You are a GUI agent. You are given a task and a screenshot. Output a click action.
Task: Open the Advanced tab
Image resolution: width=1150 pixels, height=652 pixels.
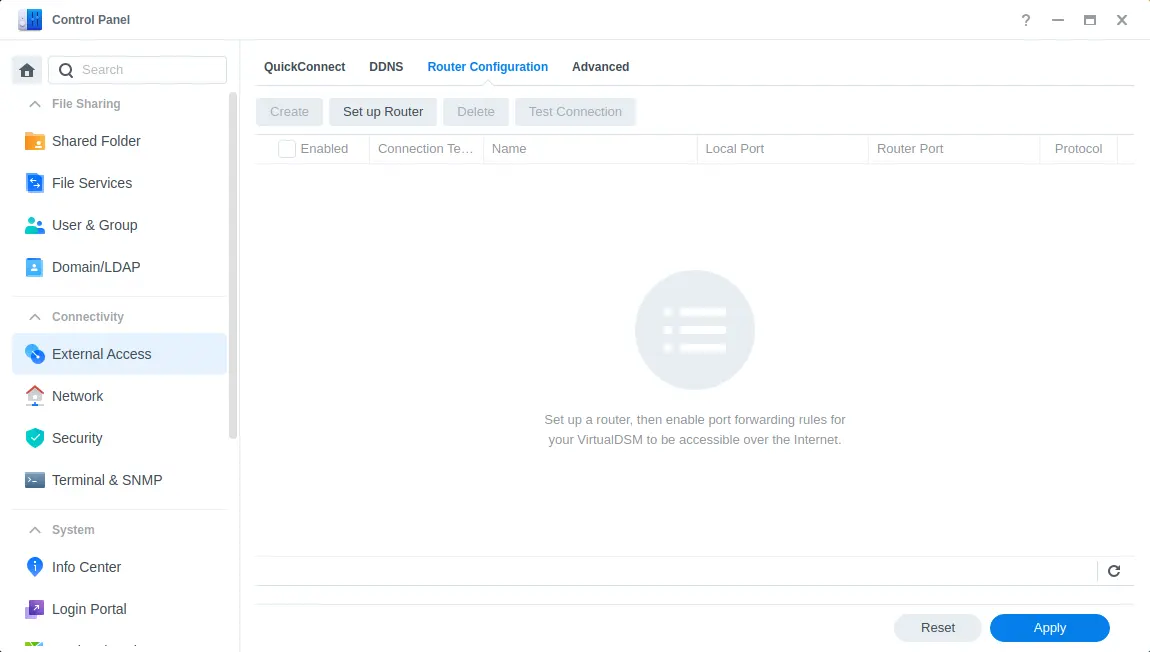(601, 67)
